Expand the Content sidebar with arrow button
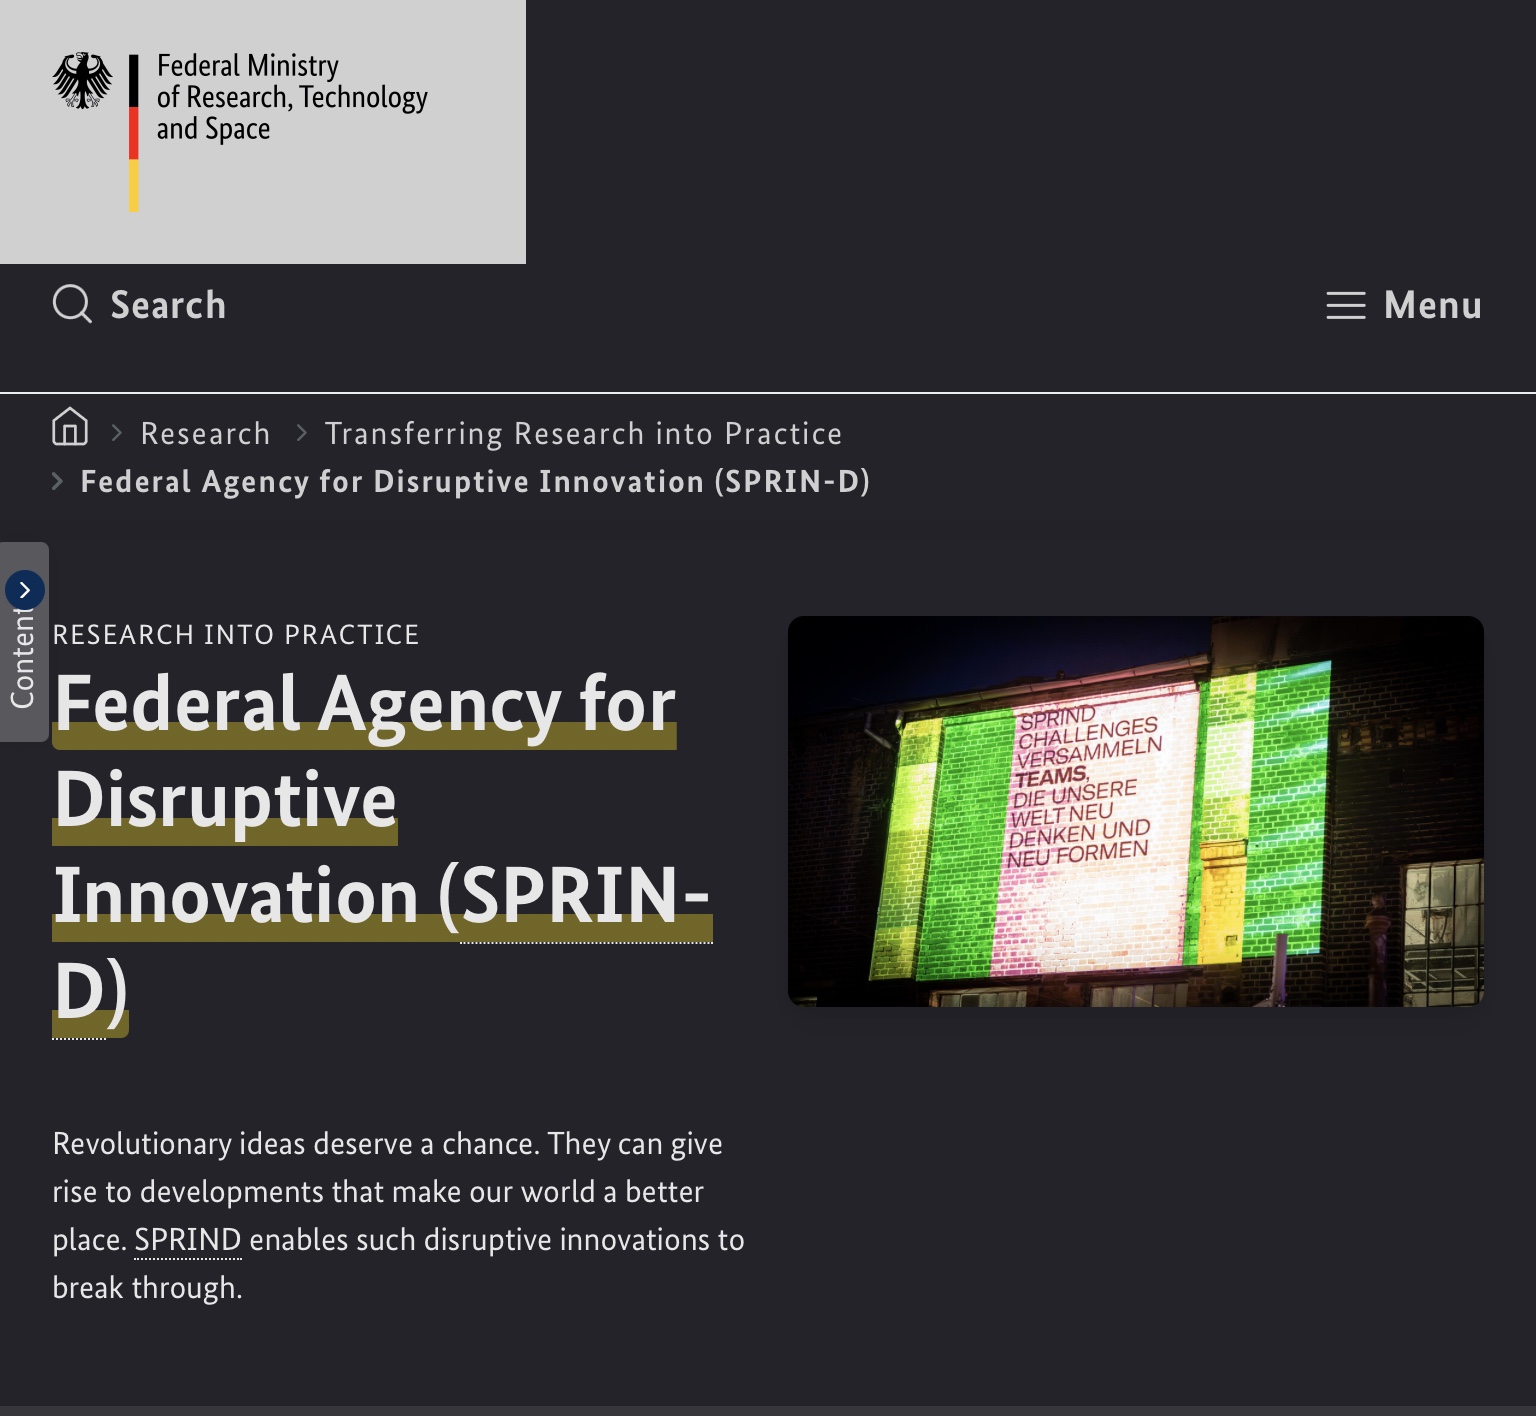 click(x=25, y=590)
